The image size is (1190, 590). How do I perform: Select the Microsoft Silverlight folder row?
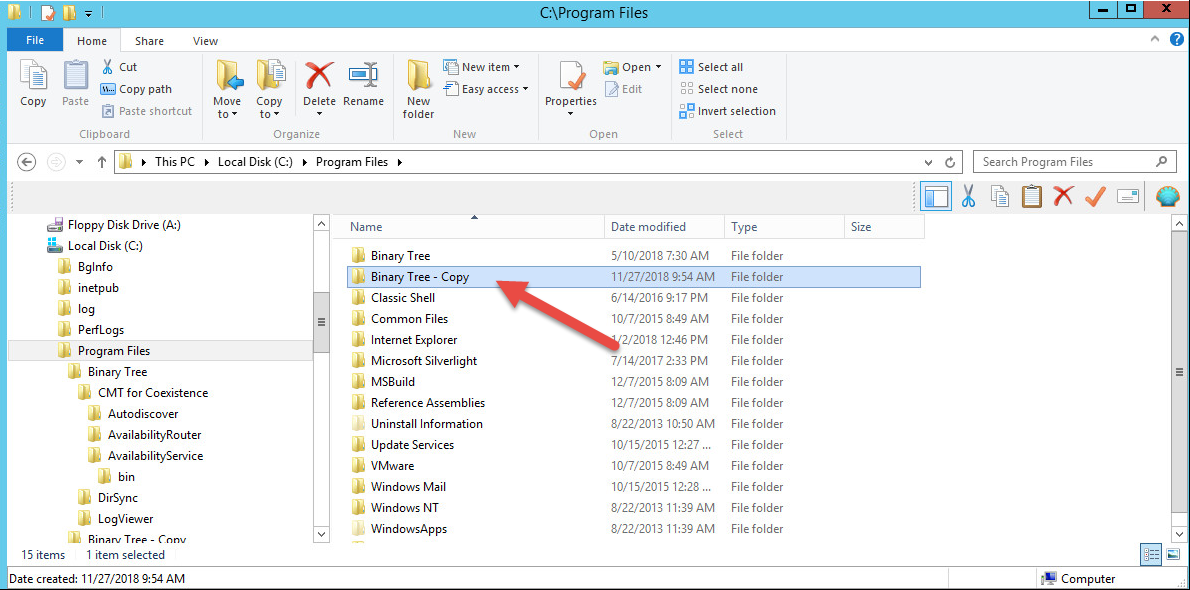(x=634, y=361)
